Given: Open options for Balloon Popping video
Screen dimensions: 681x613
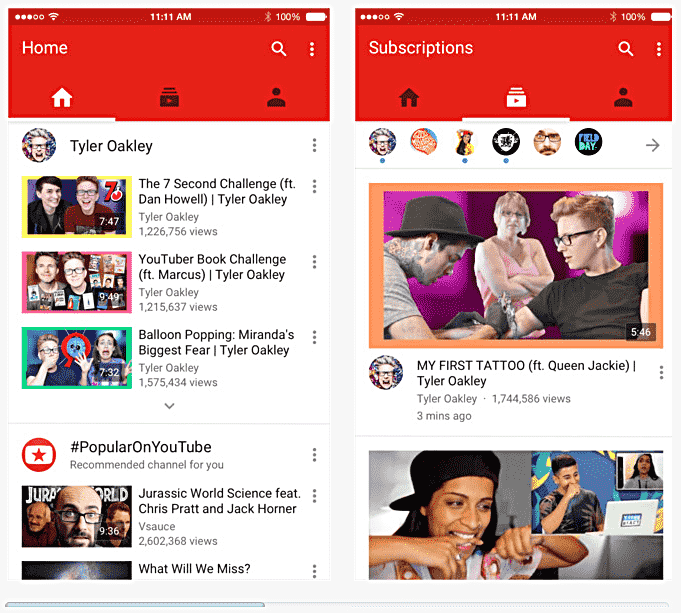Looking at the screenshot, I should tap(314, 337).
